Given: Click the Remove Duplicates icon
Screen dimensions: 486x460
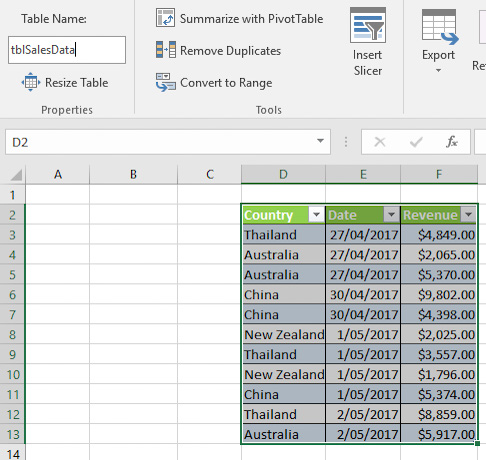Looking at the screenshot, I should click(166, 50).
